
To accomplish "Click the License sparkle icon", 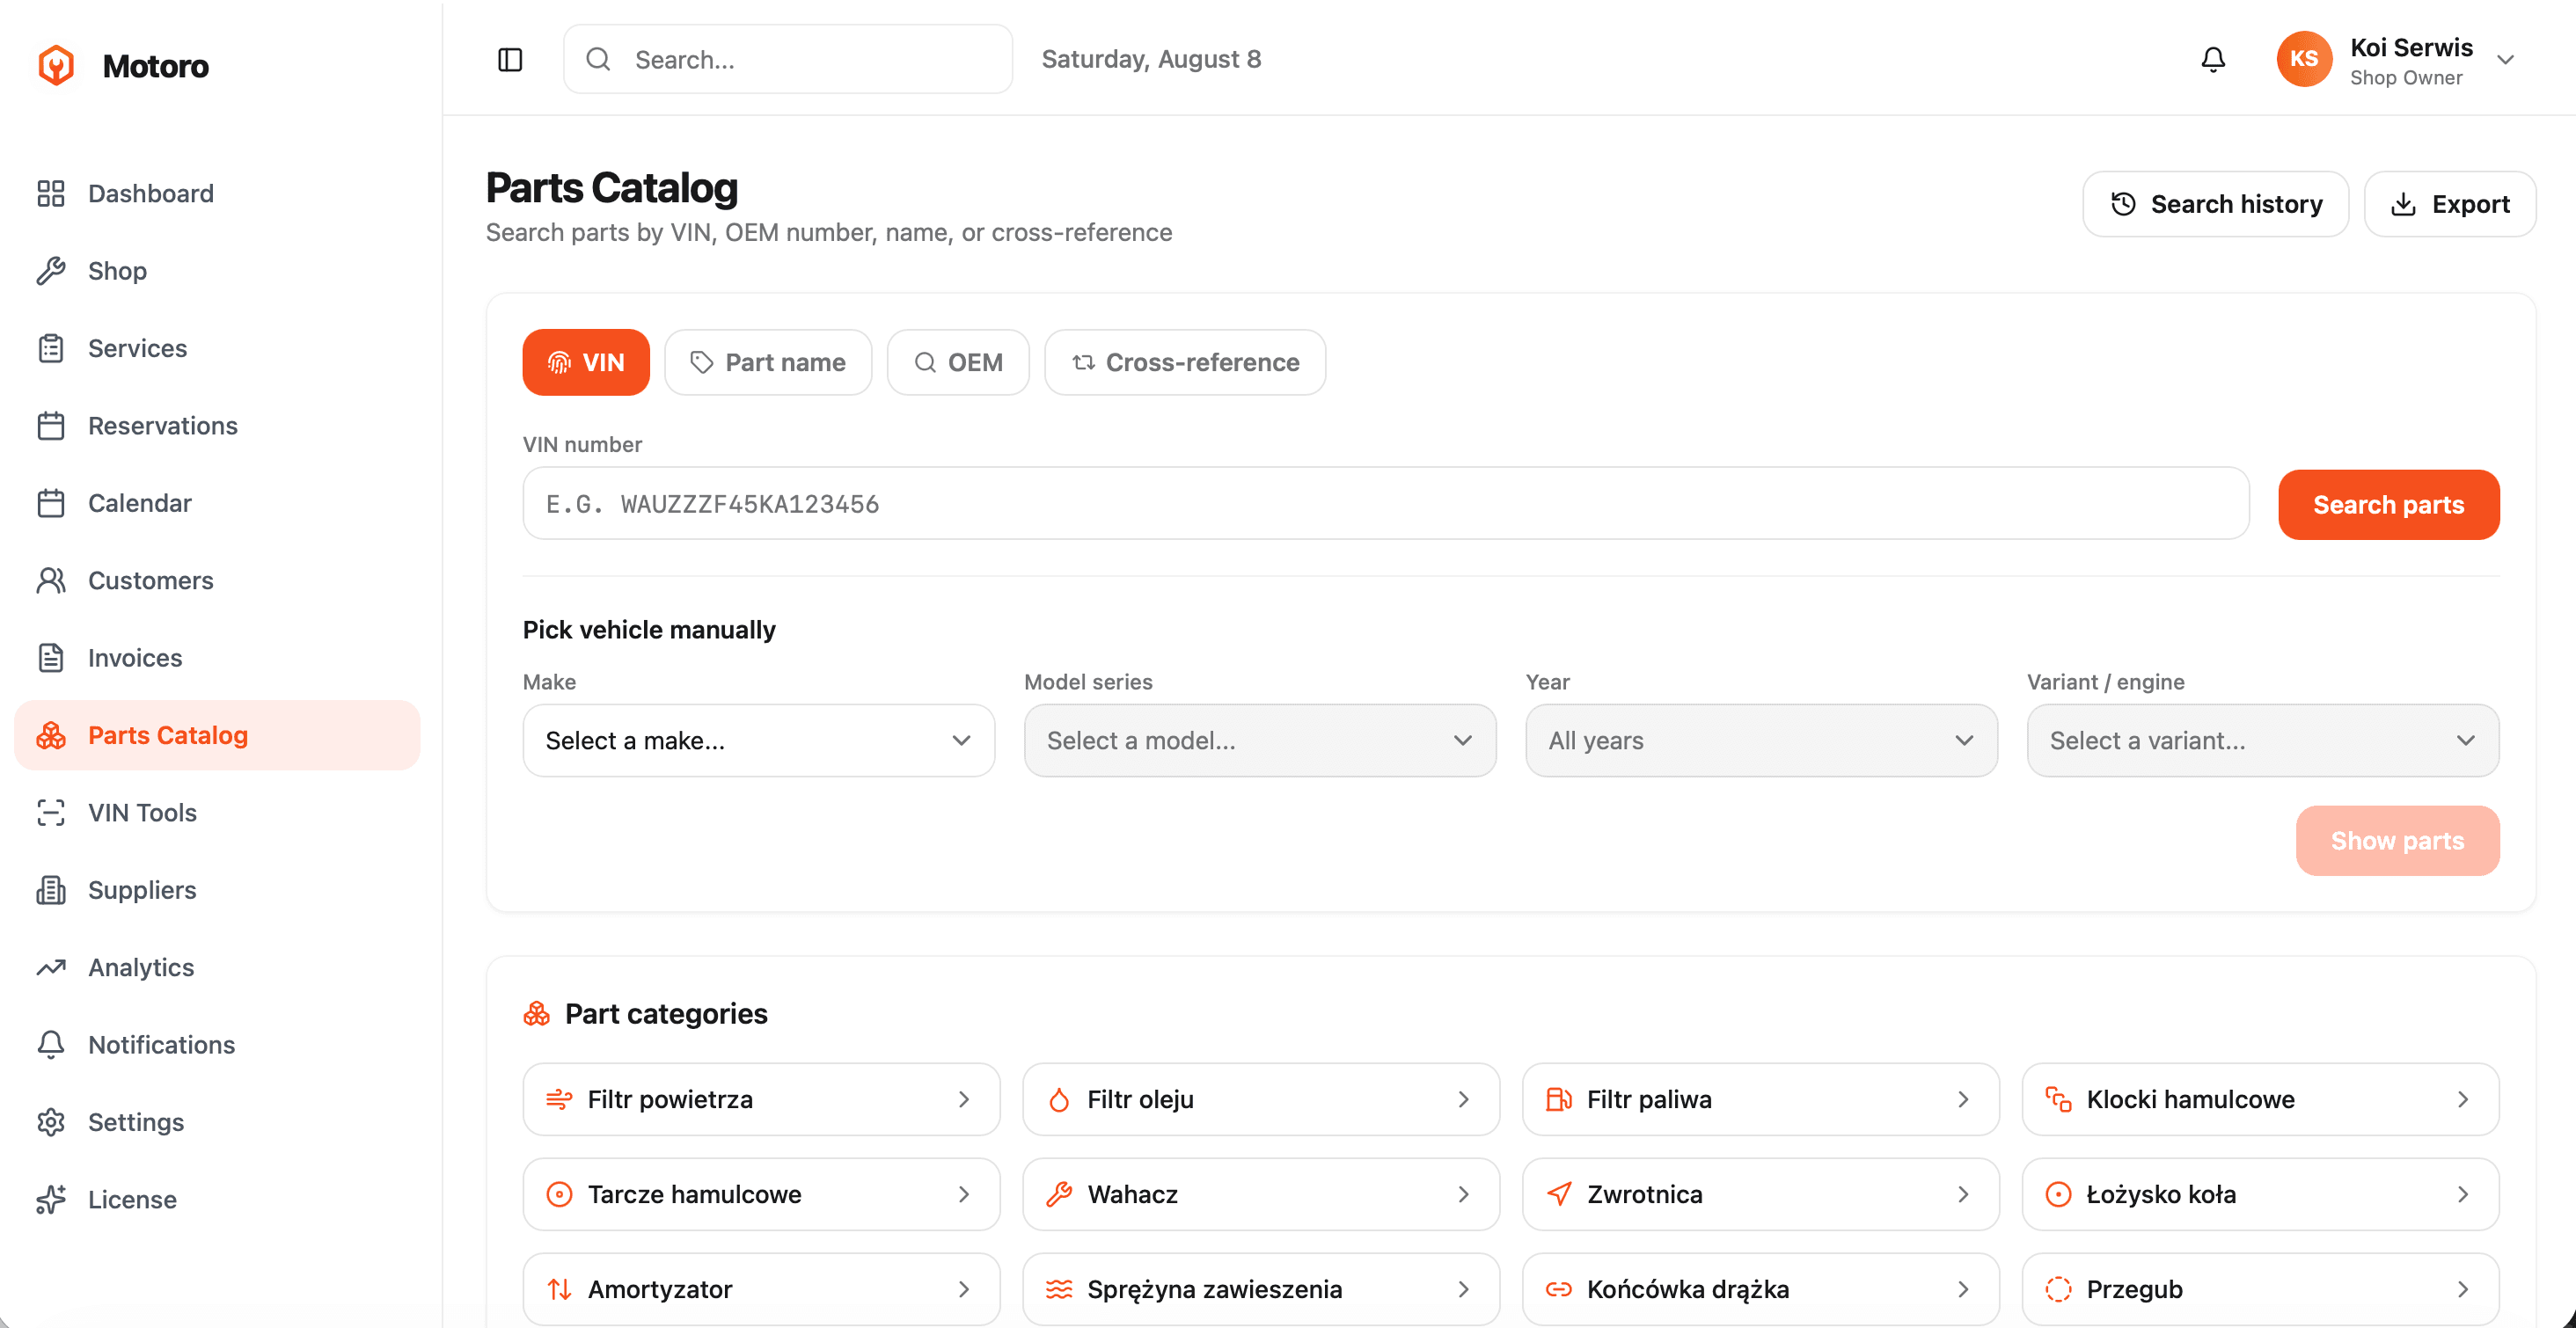I will coord(51,1199).
